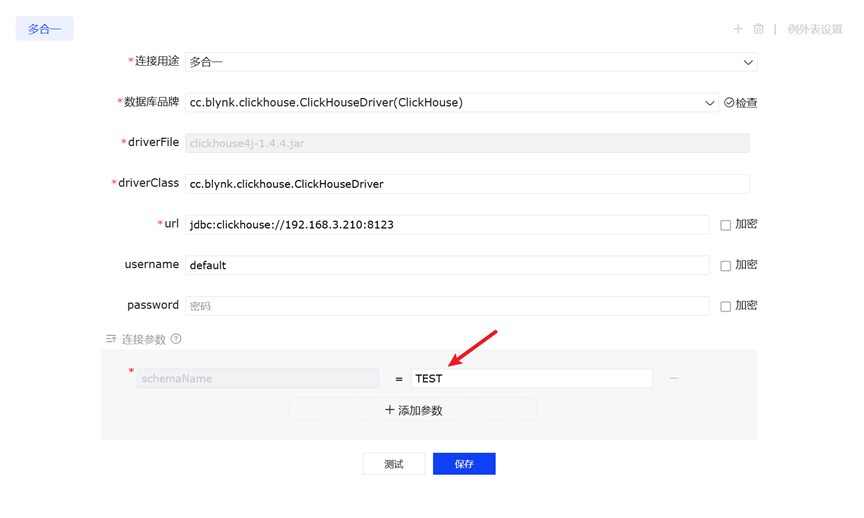Enable 加密 checkbox for password
Screen dimensions: 864x518
(x=726, y=306)
